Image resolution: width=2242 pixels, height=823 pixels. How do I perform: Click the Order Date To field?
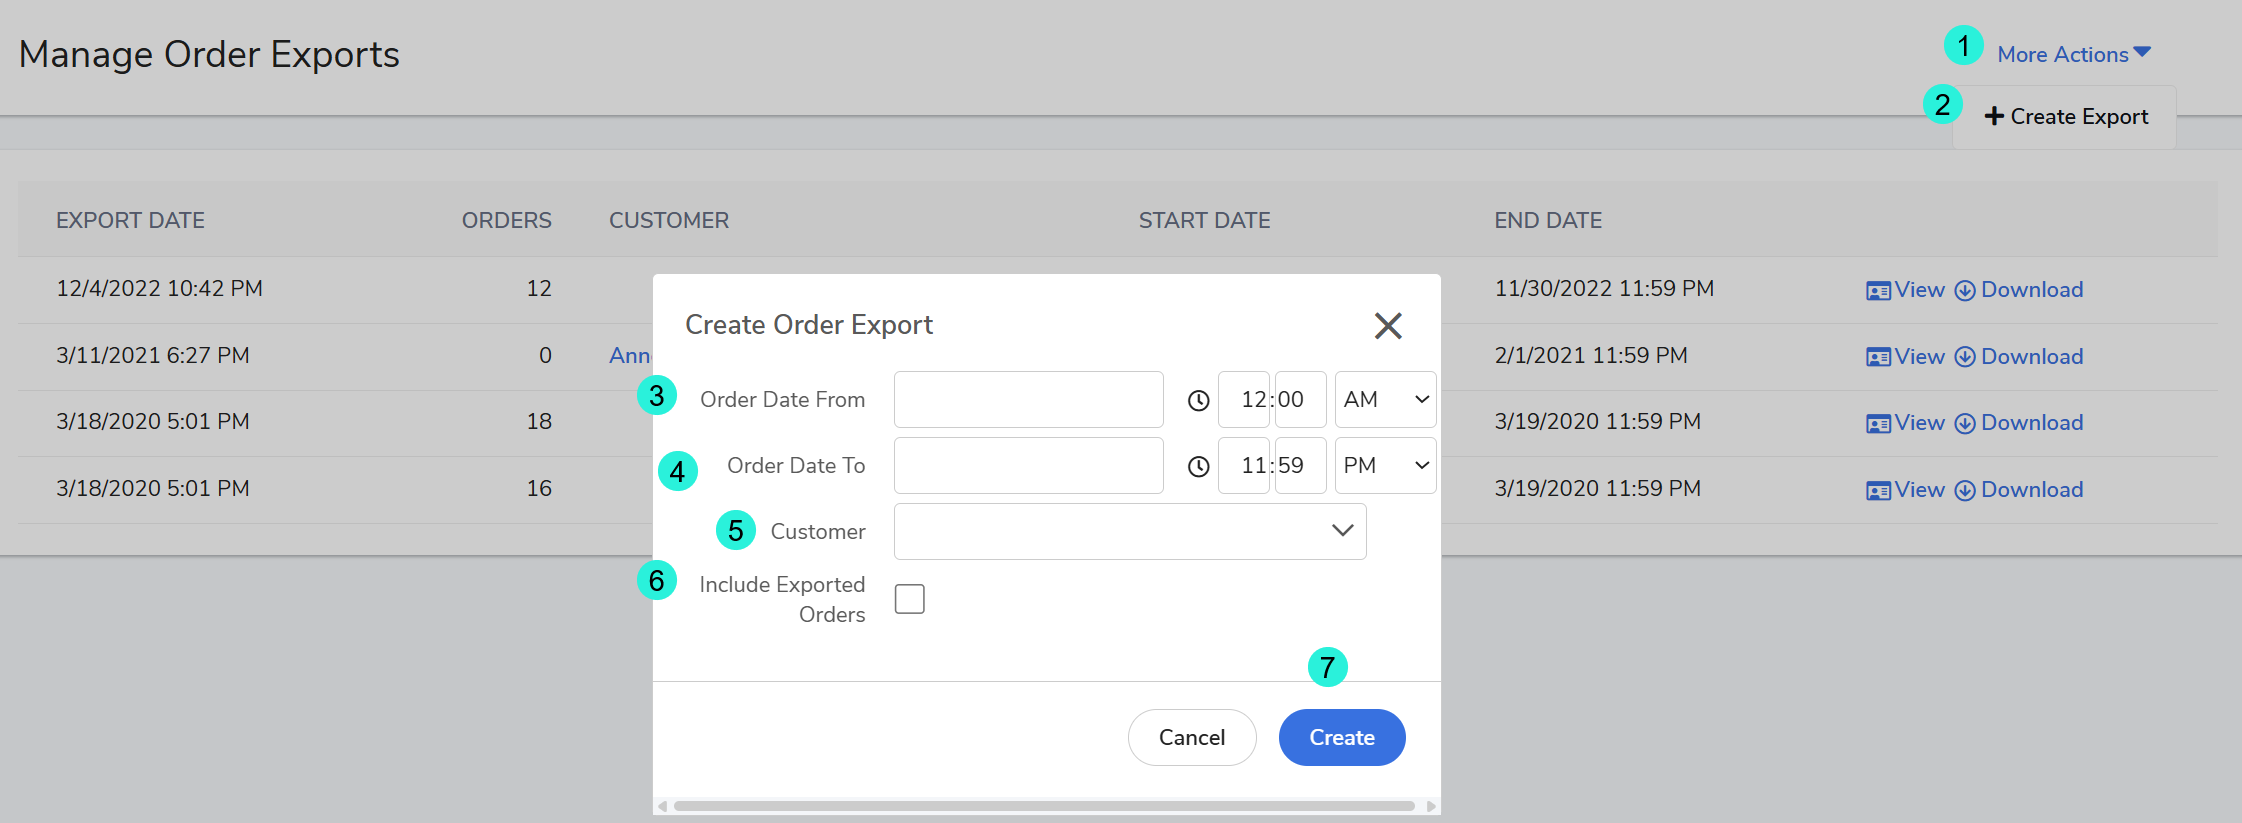coord(1028,466)
